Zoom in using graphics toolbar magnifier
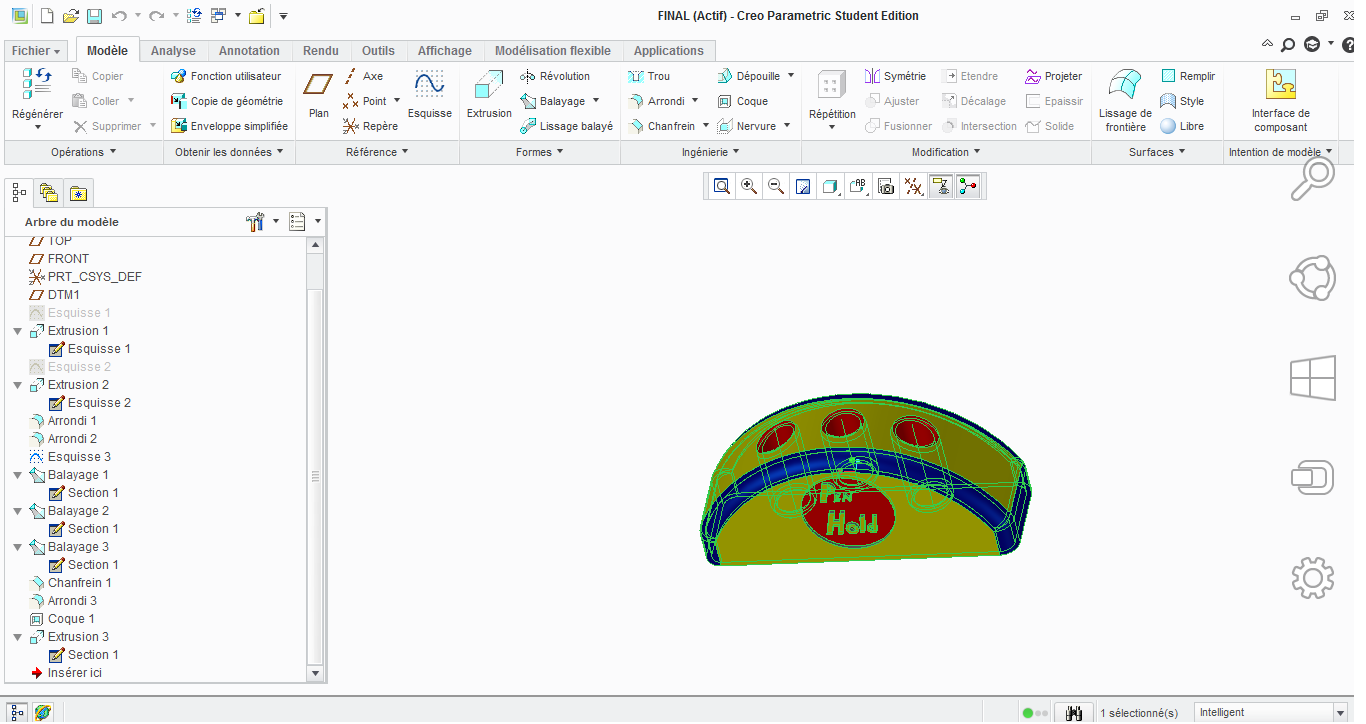Image resolution: width=1366 pixels, height=724 pixels. [748, 186]
